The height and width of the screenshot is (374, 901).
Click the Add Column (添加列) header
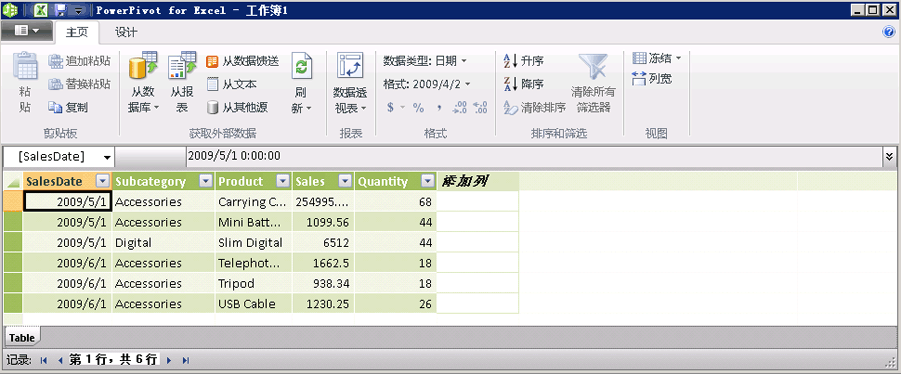[x=478, y=182]
